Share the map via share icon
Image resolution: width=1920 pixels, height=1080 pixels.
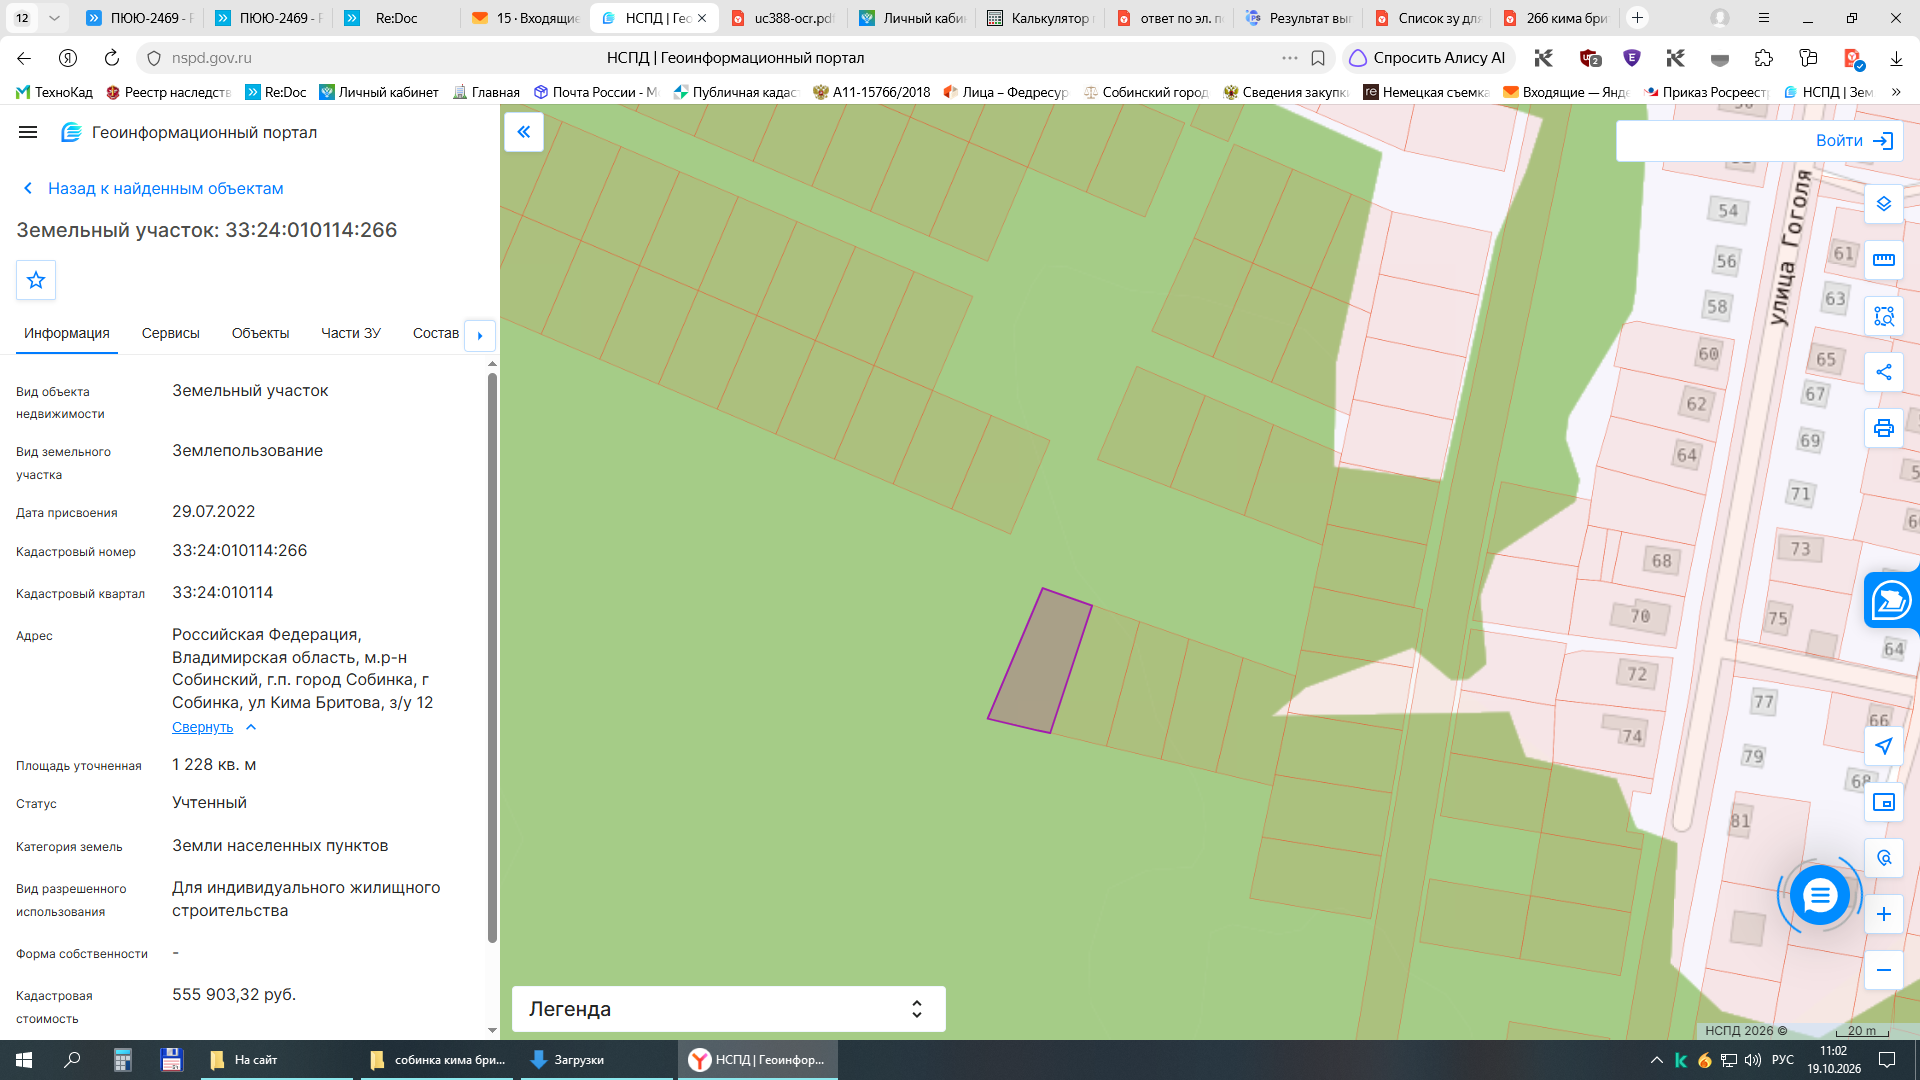[x=1884, y=372]
